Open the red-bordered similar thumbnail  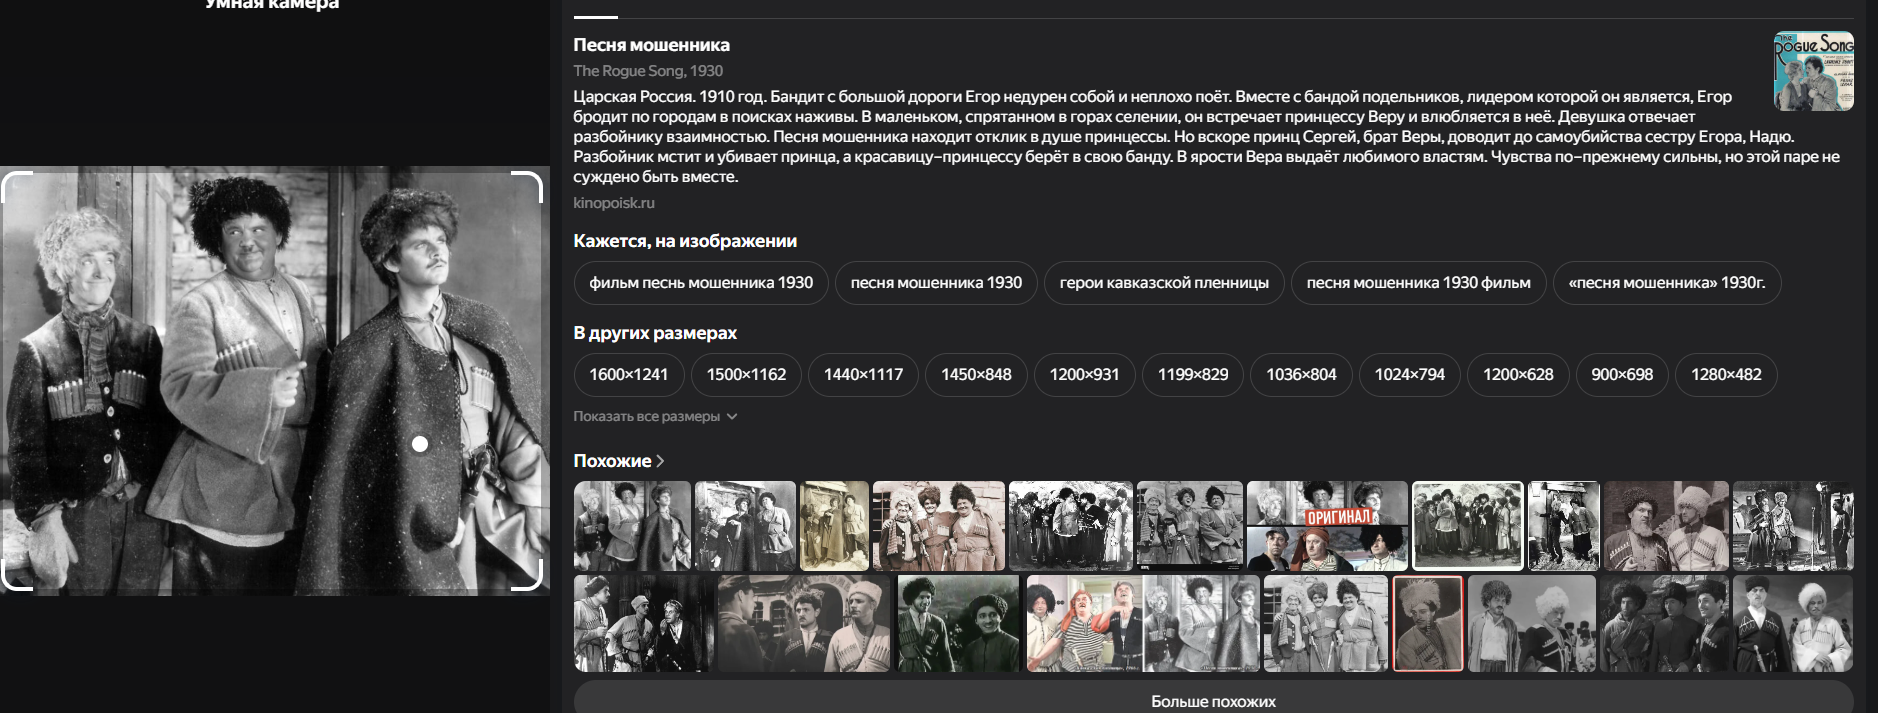click(x=1427, y=623)
